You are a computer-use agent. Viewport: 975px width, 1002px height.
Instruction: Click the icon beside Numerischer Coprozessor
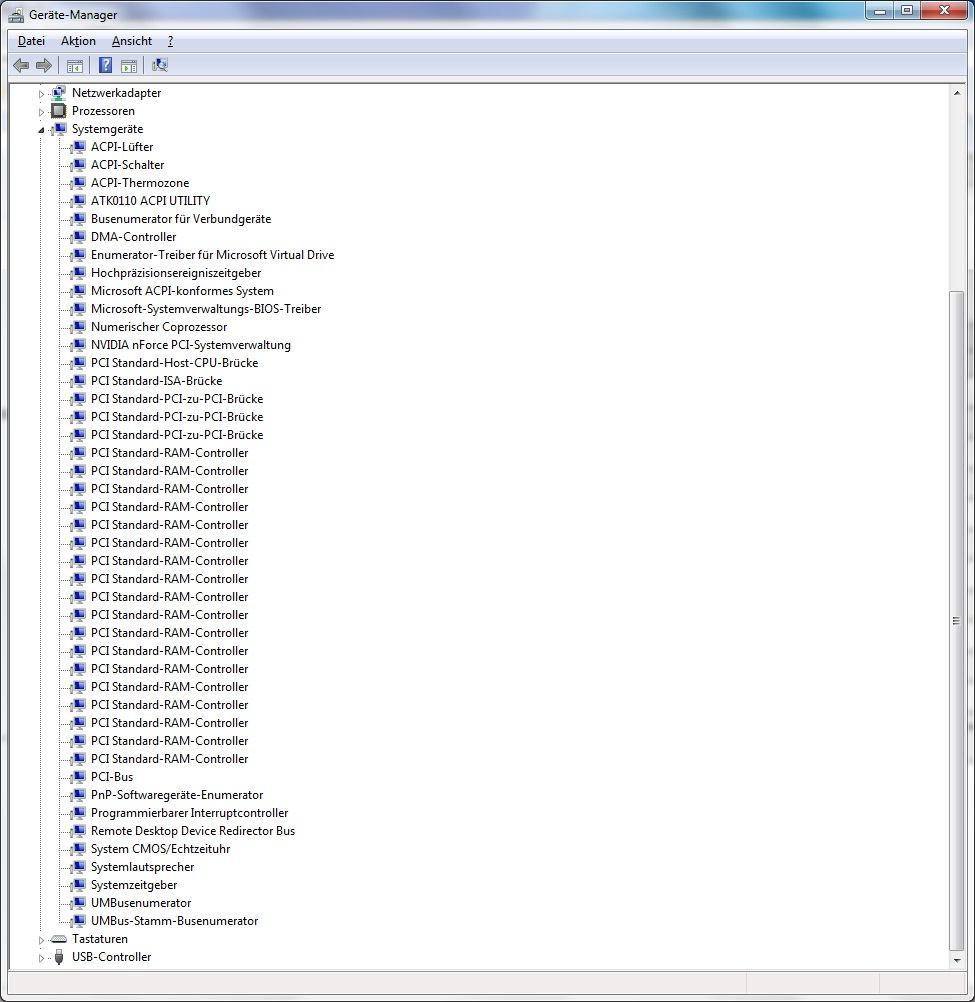78,327
